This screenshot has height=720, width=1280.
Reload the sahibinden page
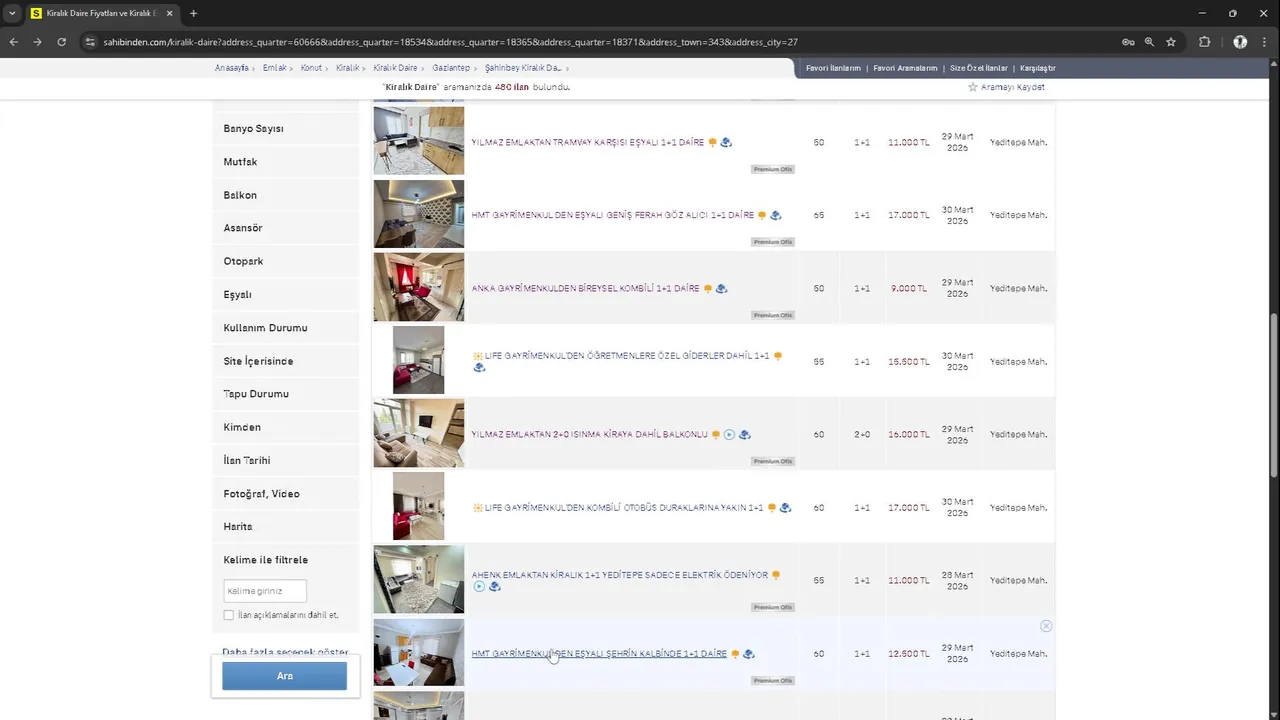pos(61,42)
